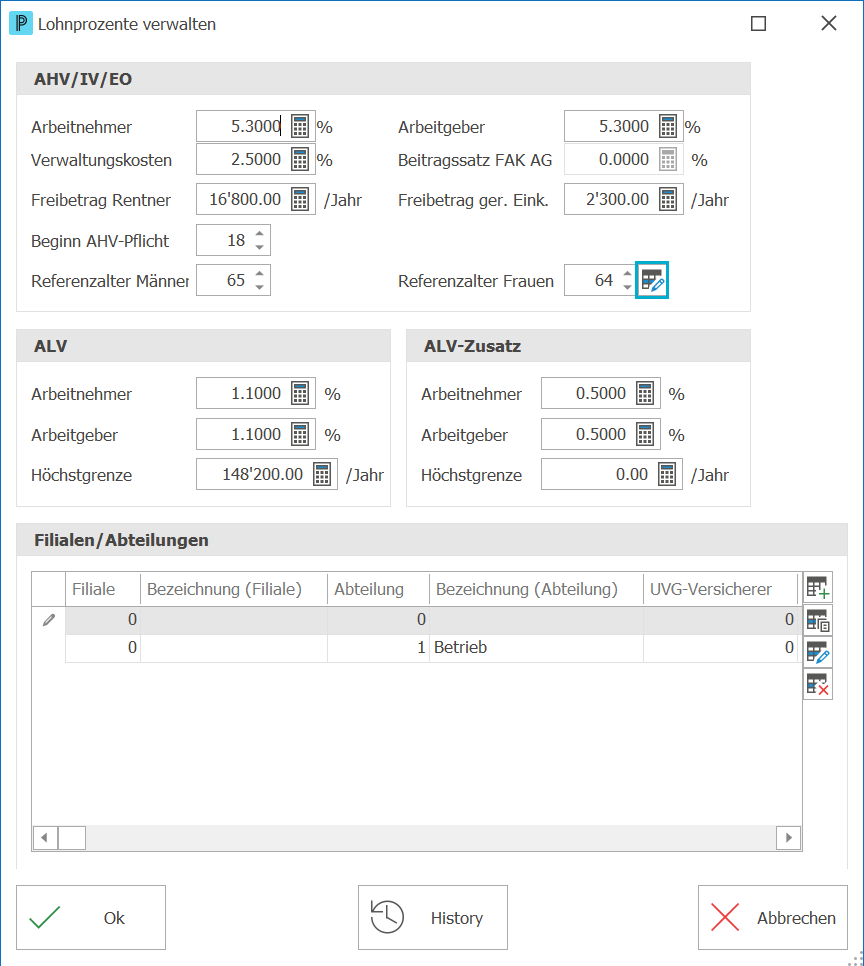Click the table-edit icon beside Referenzalter Frauen
This screenshot has height=966, width=864.
click(652, 280)
